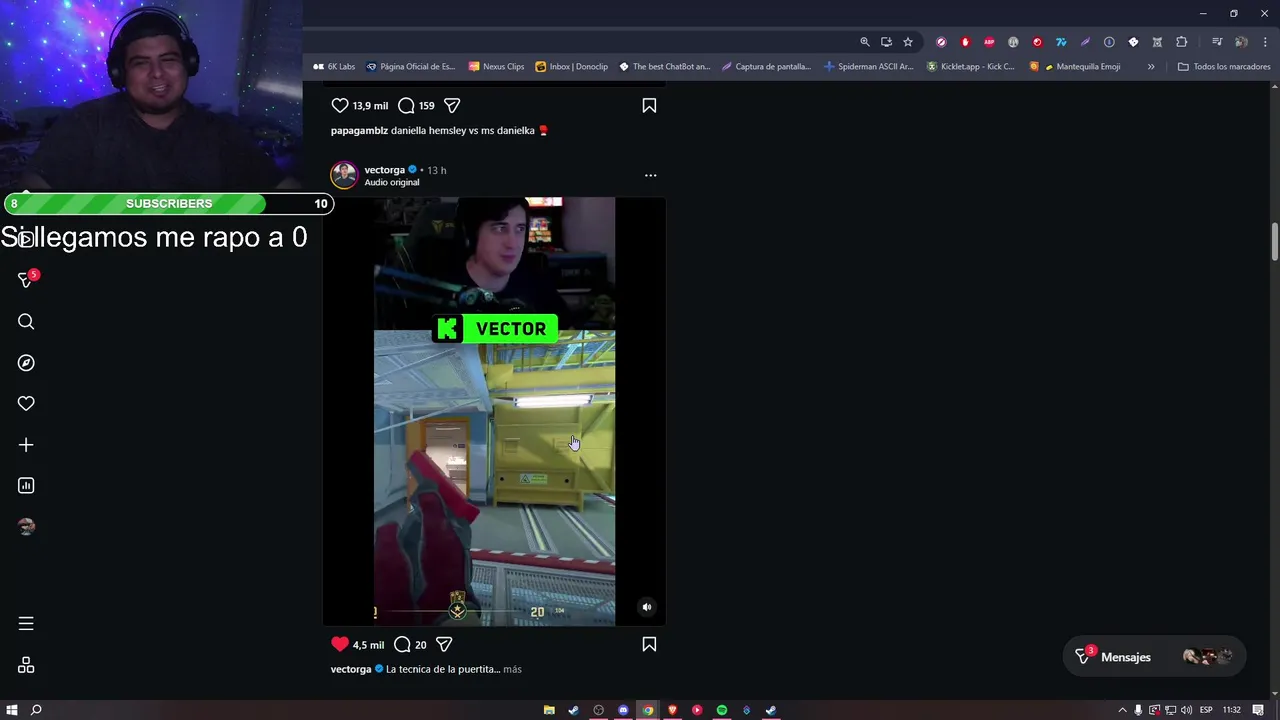
Task: Expand the hidden bookmarks chevron
Action: tap(1151, 66)
